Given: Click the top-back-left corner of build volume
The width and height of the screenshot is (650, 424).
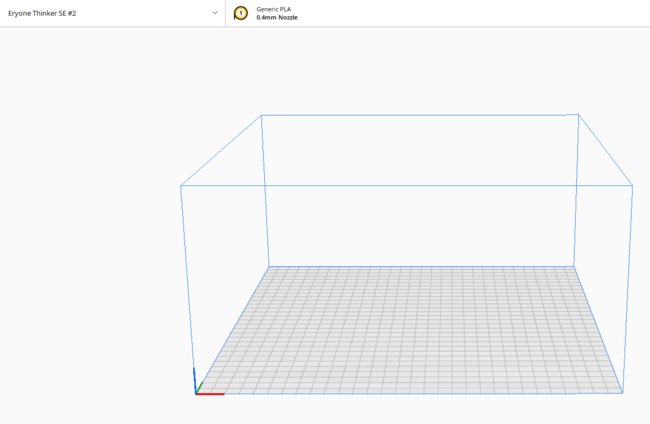Looking at the screenshot, I should 262,115.
